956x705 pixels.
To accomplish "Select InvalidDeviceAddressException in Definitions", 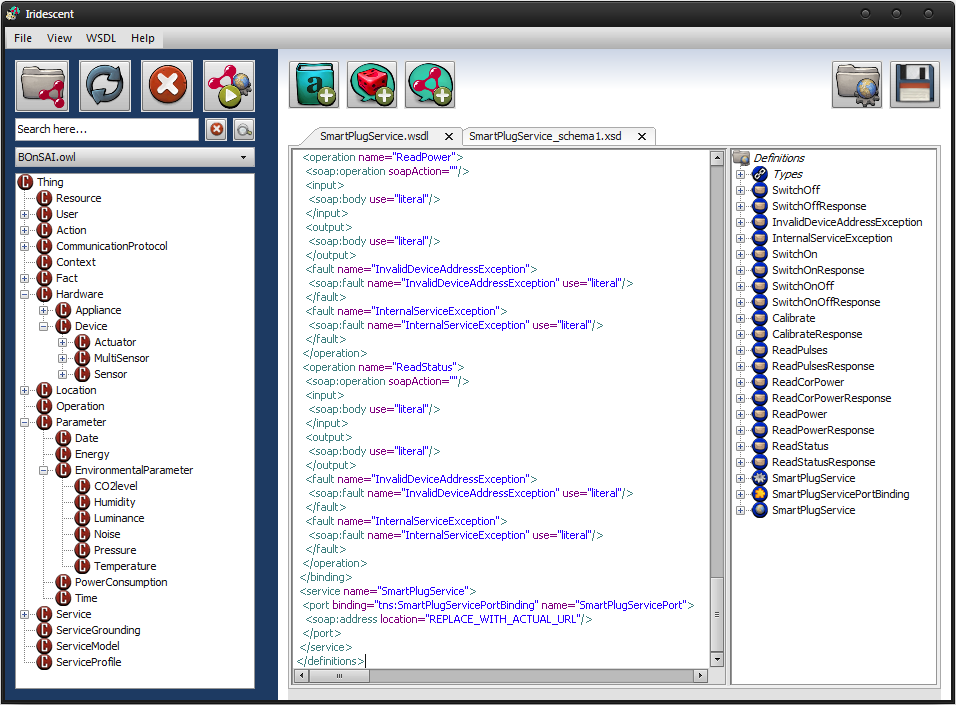I will click(847, 222).
